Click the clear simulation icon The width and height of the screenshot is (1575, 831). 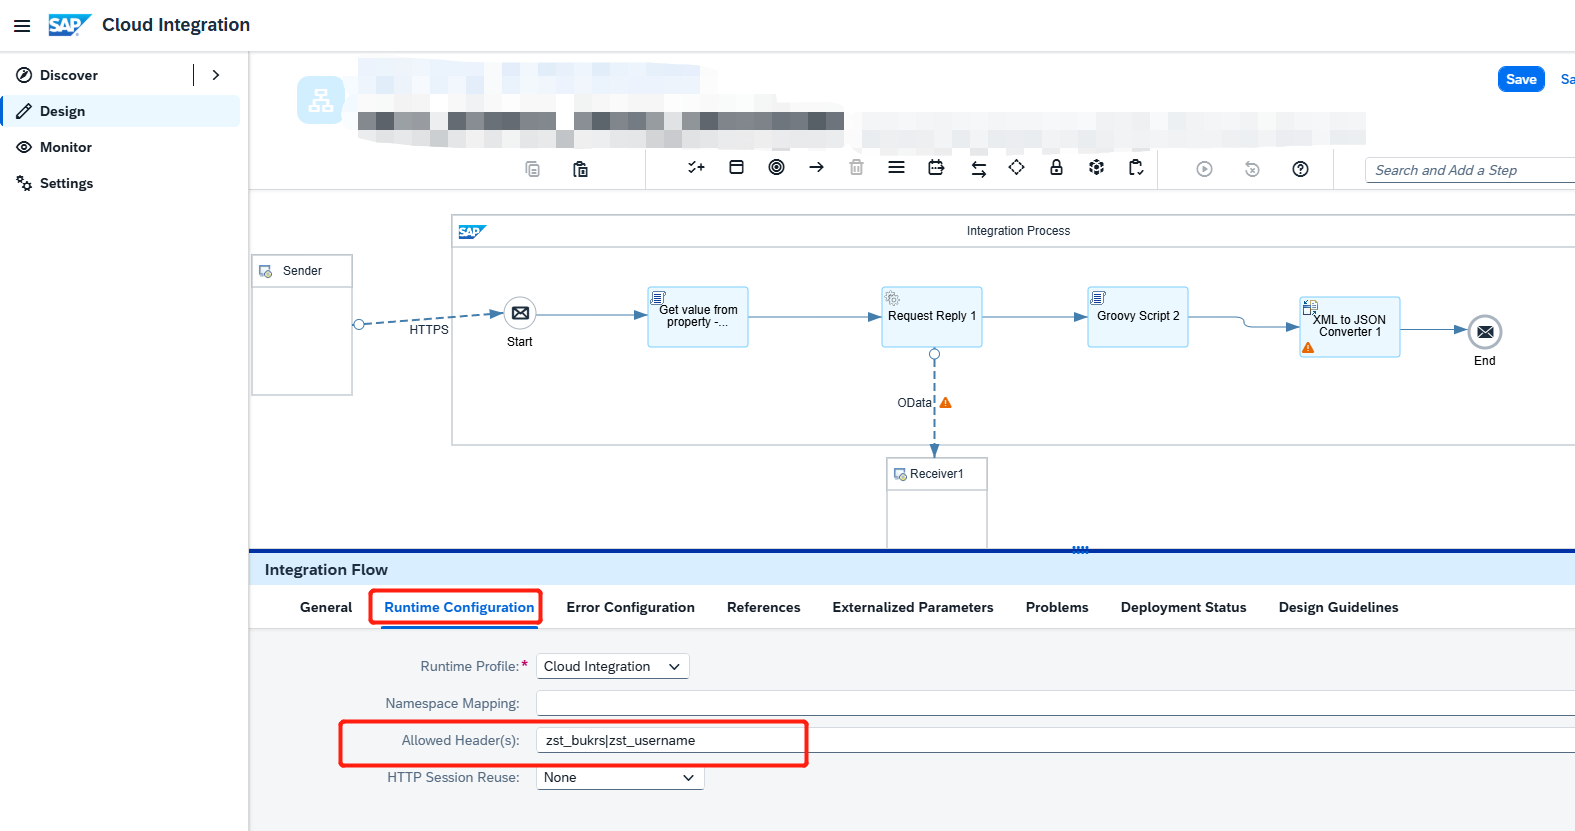coord(1252,169)
